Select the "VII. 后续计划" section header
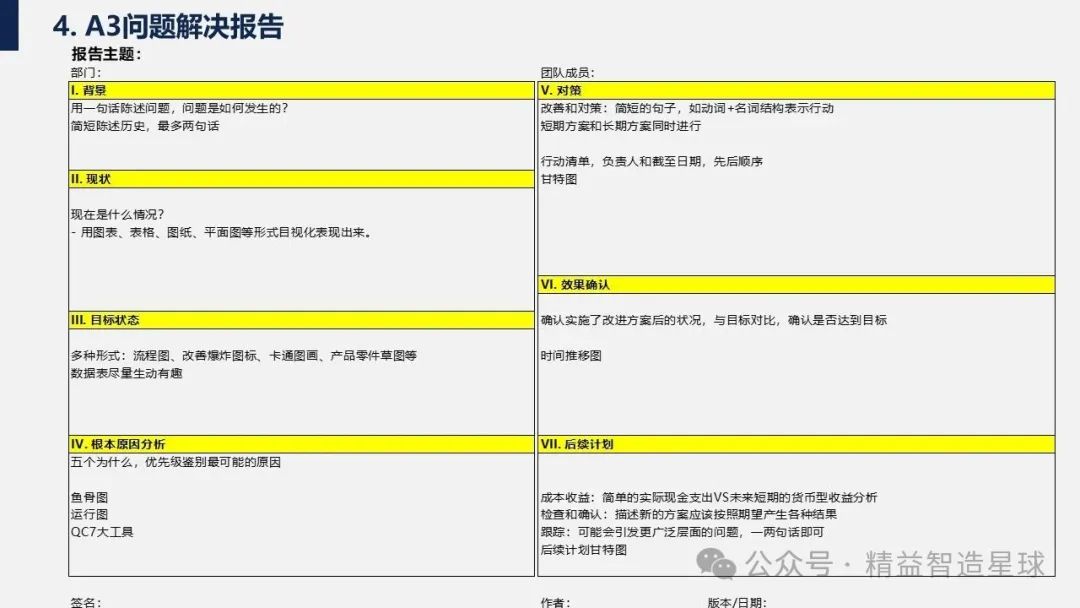Screen dimensions: 1080x608 pyautogui.click(x=796, y=444)
